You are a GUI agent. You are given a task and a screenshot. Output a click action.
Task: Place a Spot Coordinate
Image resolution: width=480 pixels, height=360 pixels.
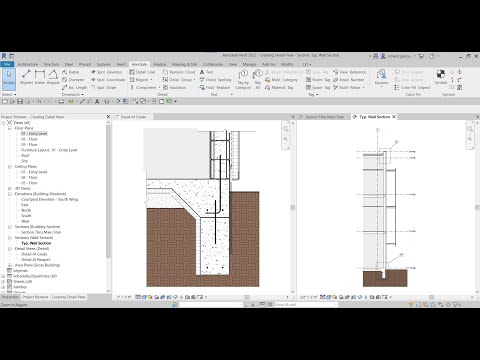108,80
